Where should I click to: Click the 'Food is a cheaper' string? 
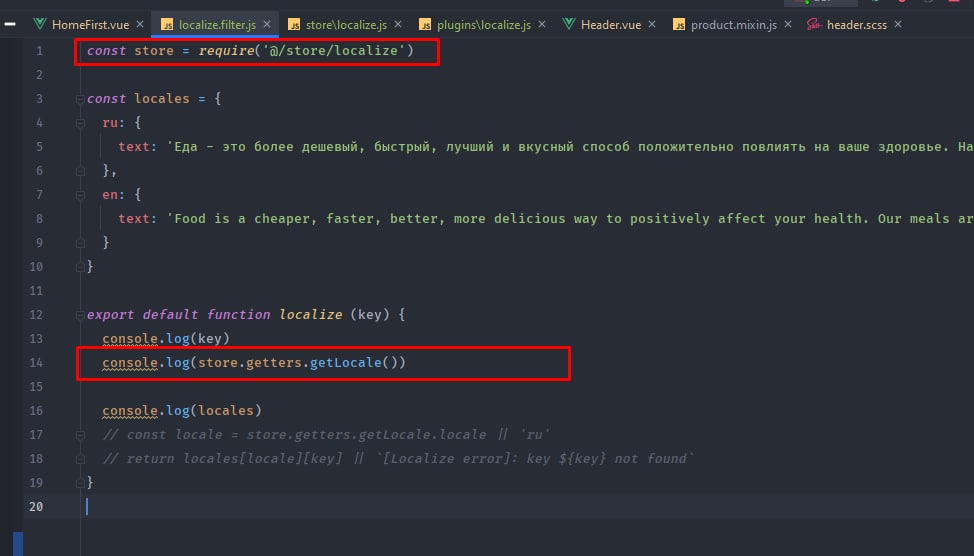pyautogui.click(x=570, y=219)
